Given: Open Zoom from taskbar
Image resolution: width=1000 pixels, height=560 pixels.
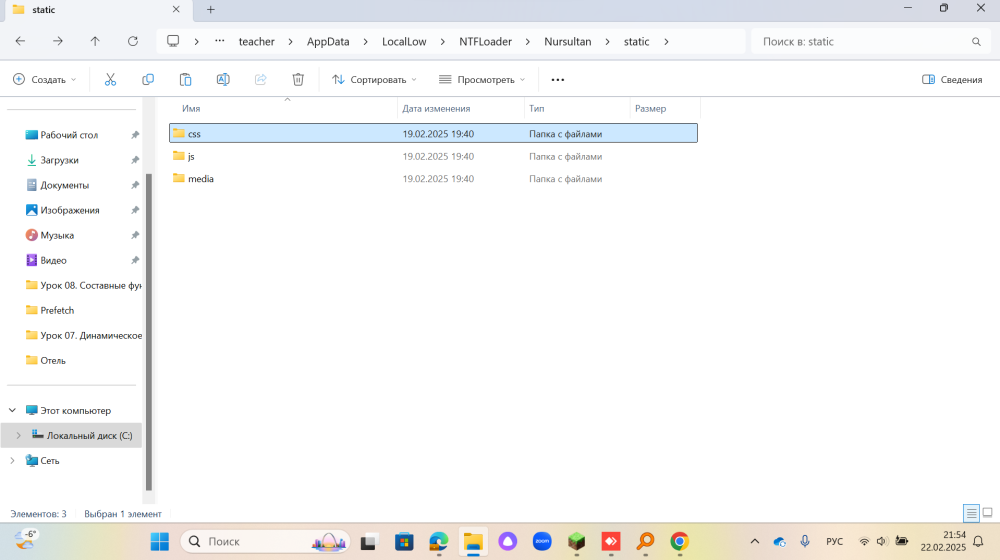Looking at the screenshot, I should [x=542, y=542].
